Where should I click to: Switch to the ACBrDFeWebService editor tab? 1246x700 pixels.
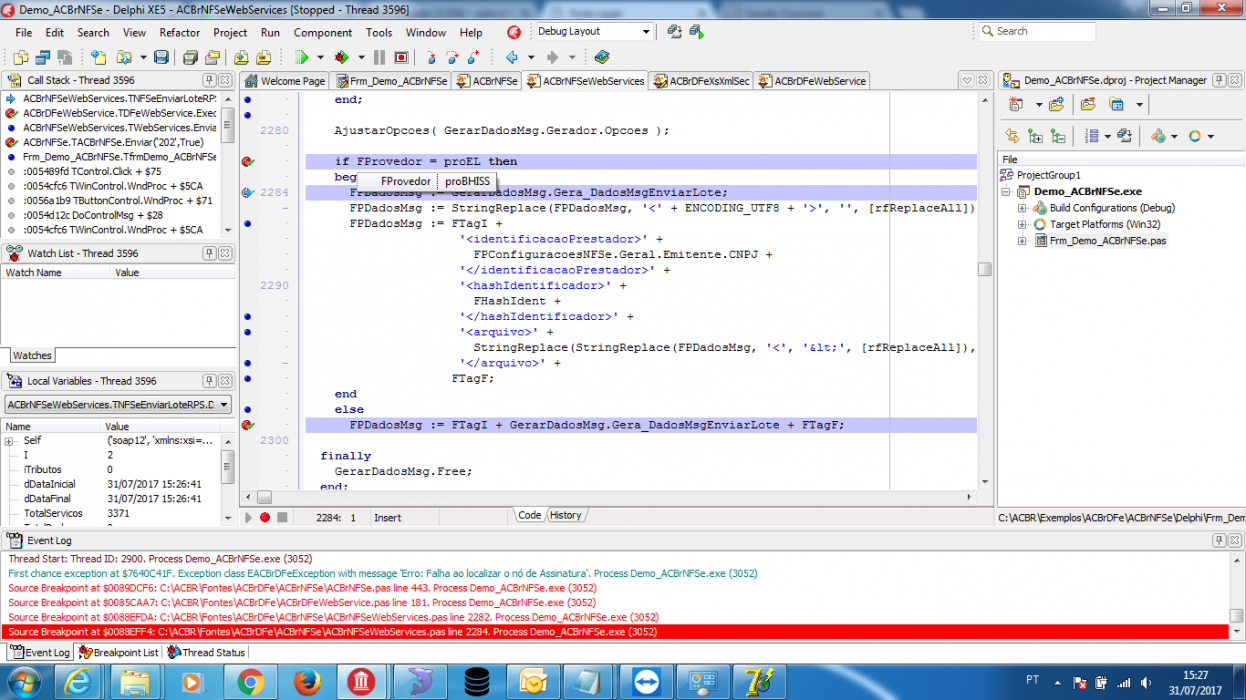812,81
